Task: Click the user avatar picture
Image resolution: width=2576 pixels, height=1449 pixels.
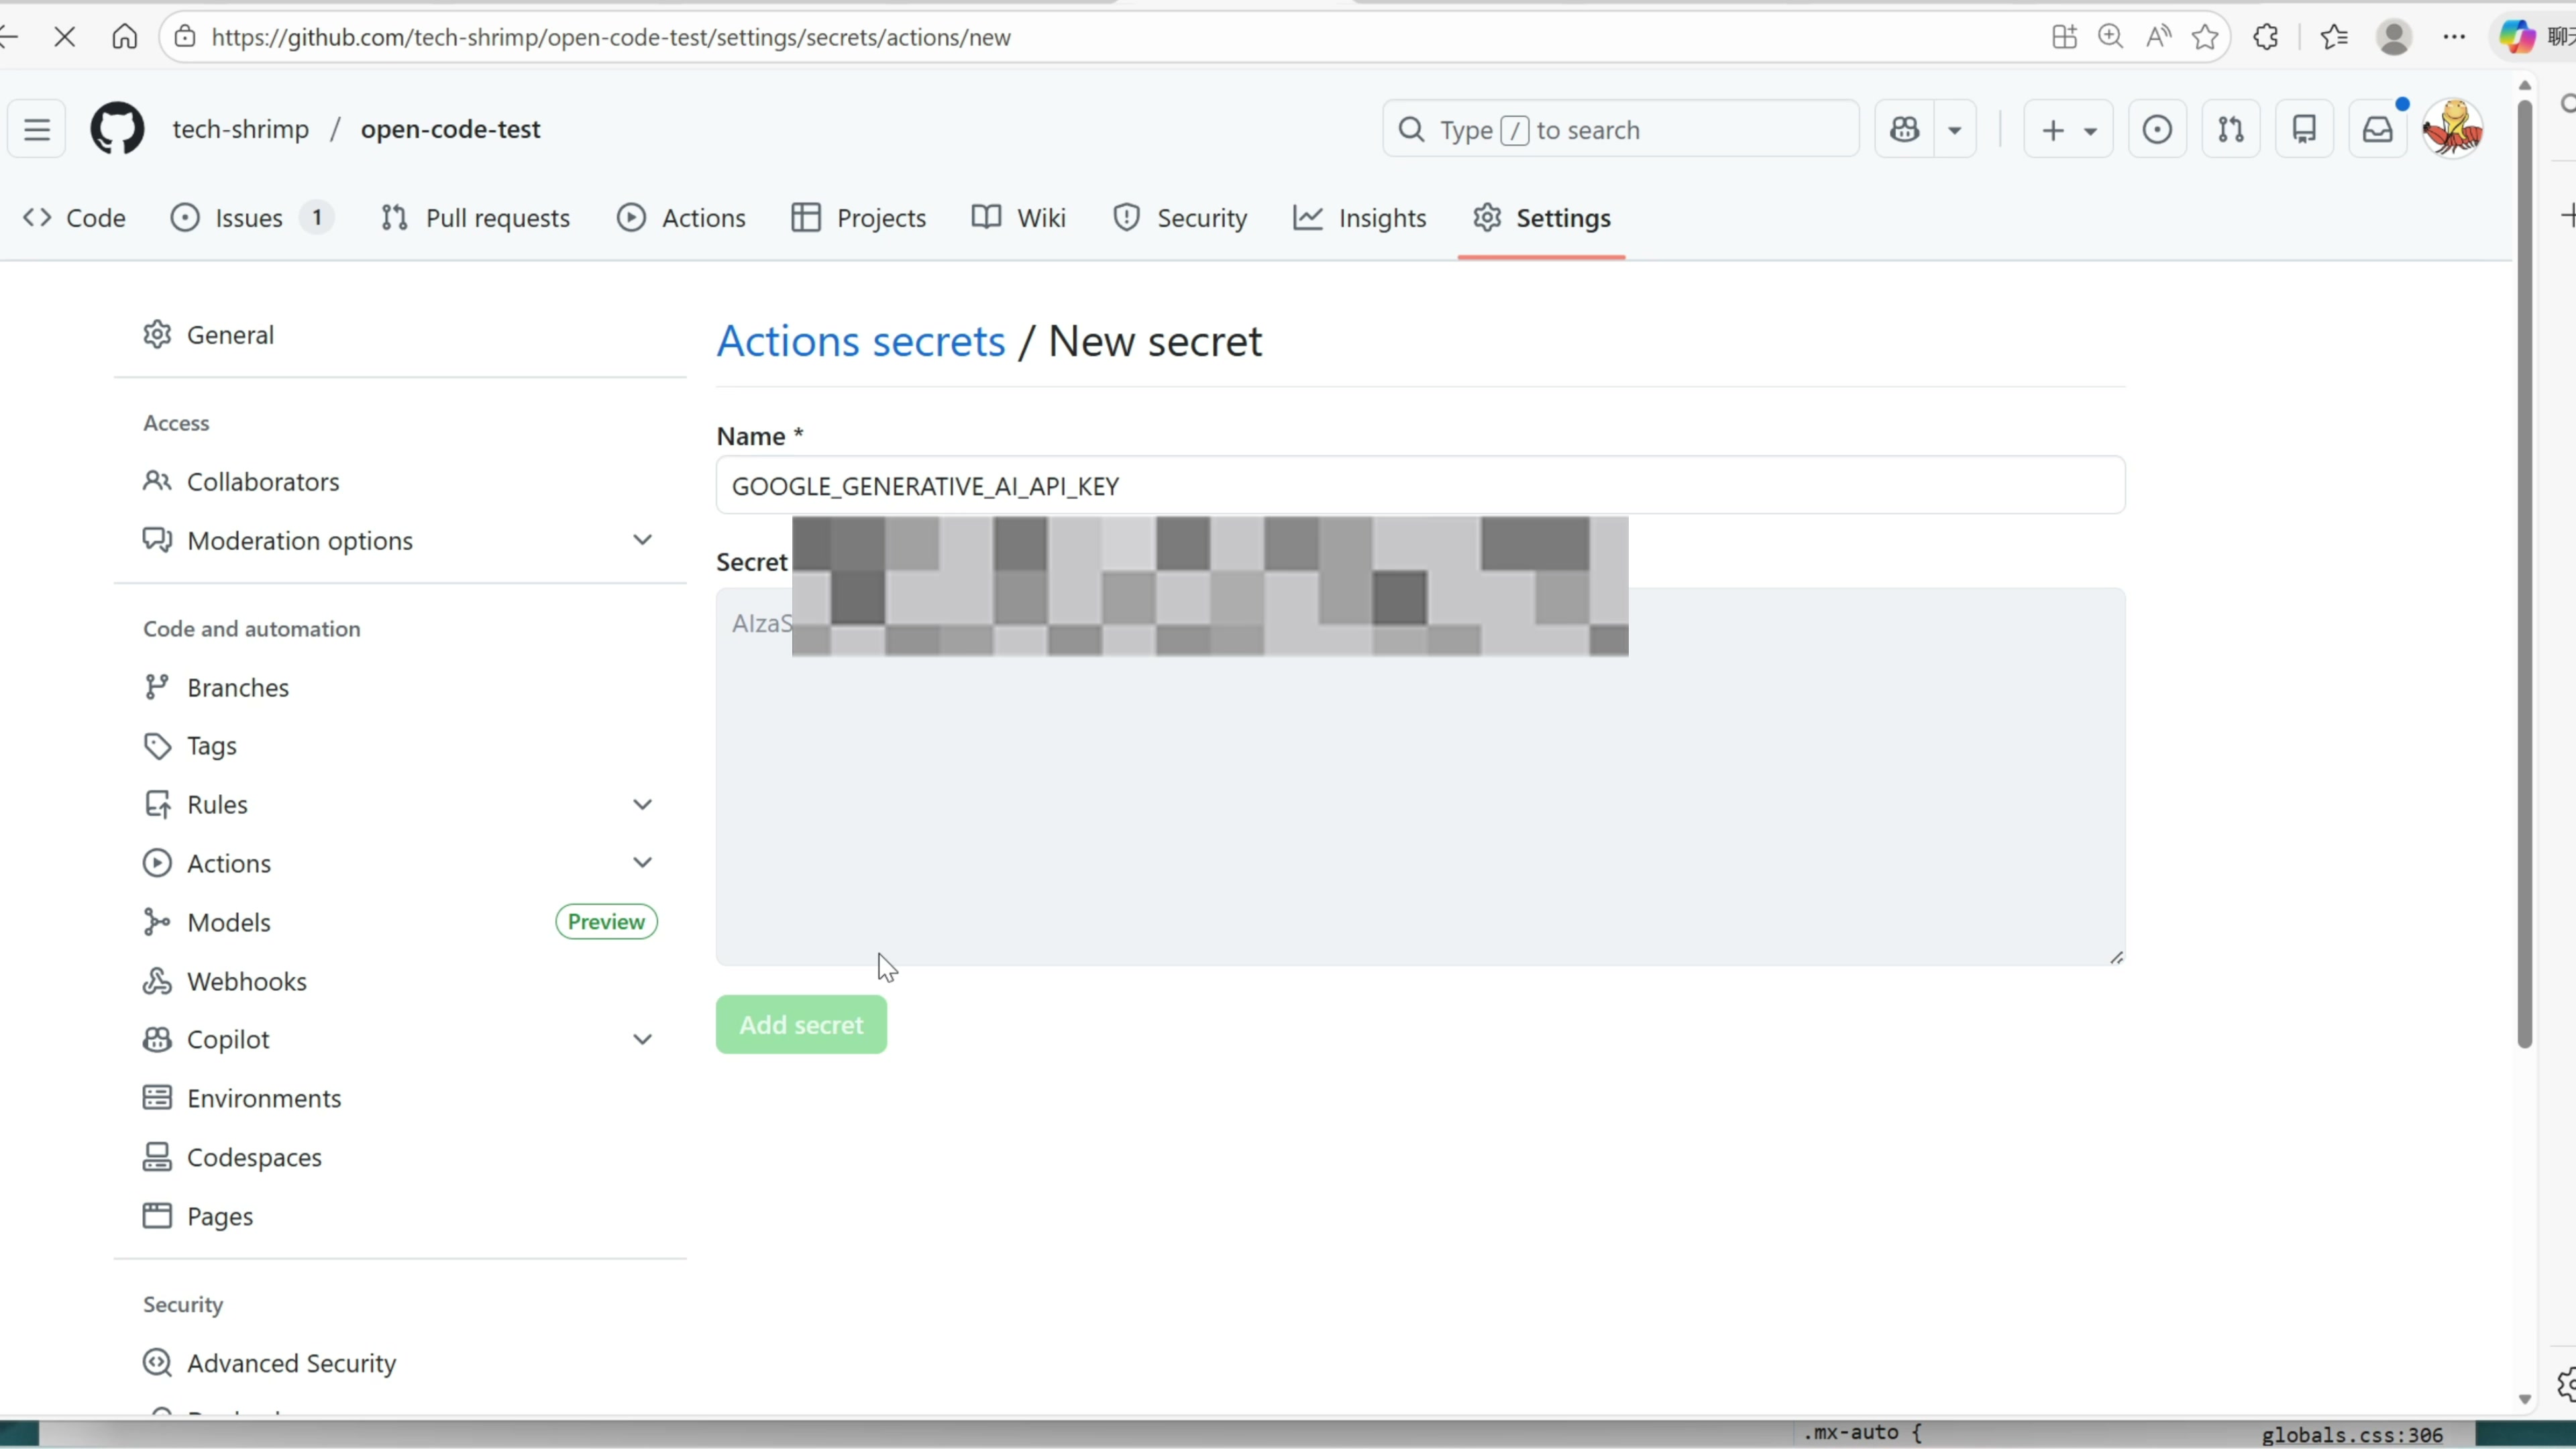Action: tap(2452, 129)
